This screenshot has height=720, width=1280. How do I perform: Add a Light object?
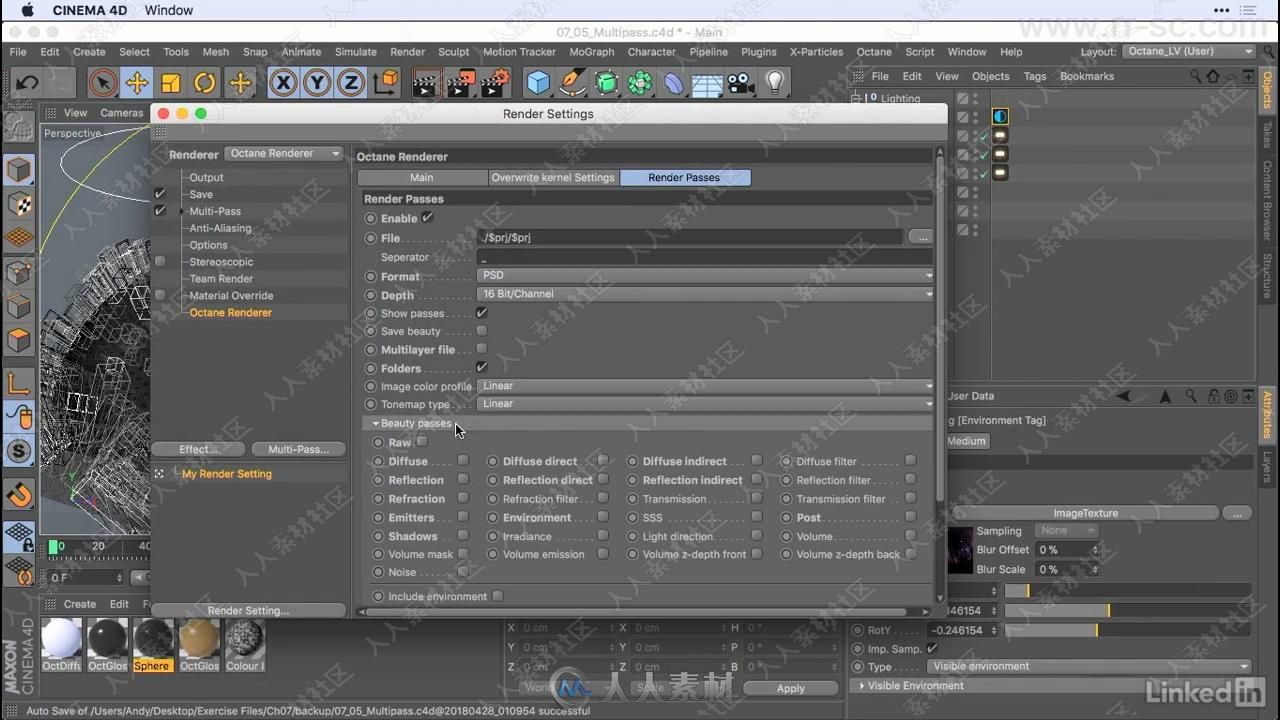[773, 83]
